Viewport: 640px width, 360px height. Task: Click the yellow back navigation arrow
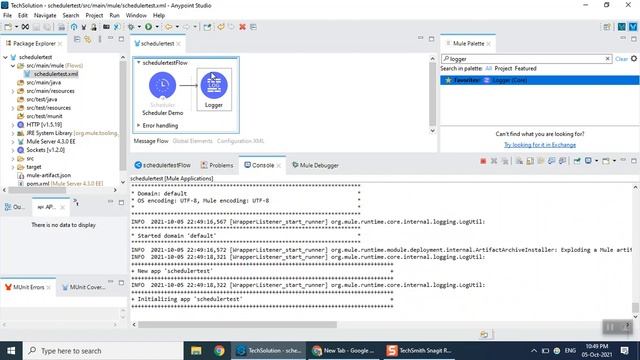coord(168,27)
